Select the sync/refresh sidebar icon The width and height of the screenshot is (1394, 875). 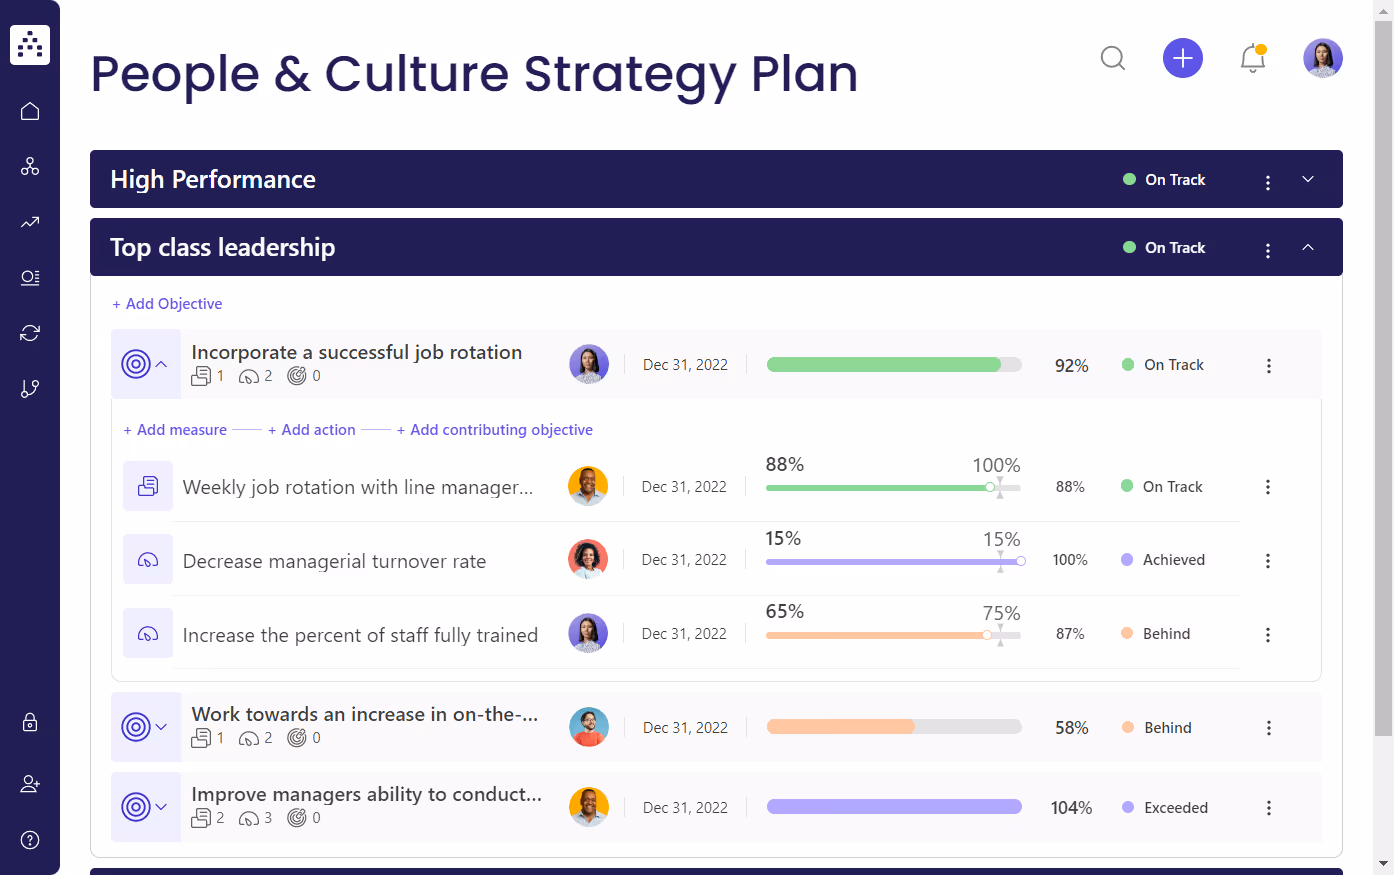pos(30,332)
